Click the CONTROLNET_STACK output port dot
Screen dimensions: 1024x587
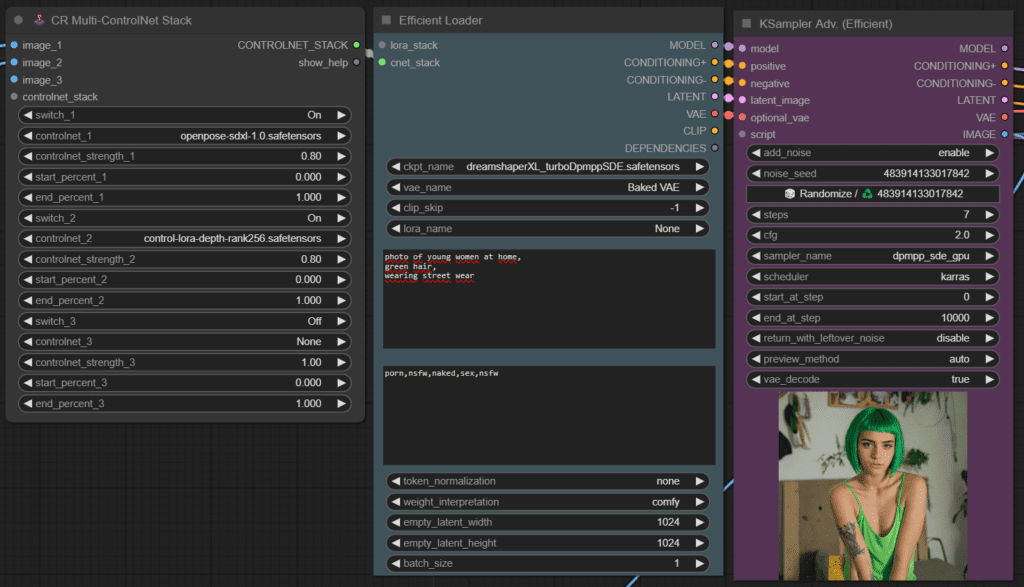click(357, 45)
